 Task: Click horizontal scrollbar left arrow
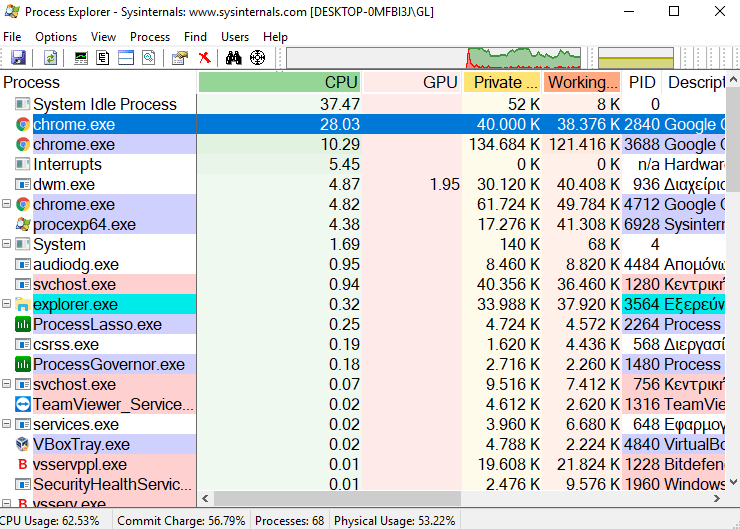pyautogui.click(x=205, y=498)
